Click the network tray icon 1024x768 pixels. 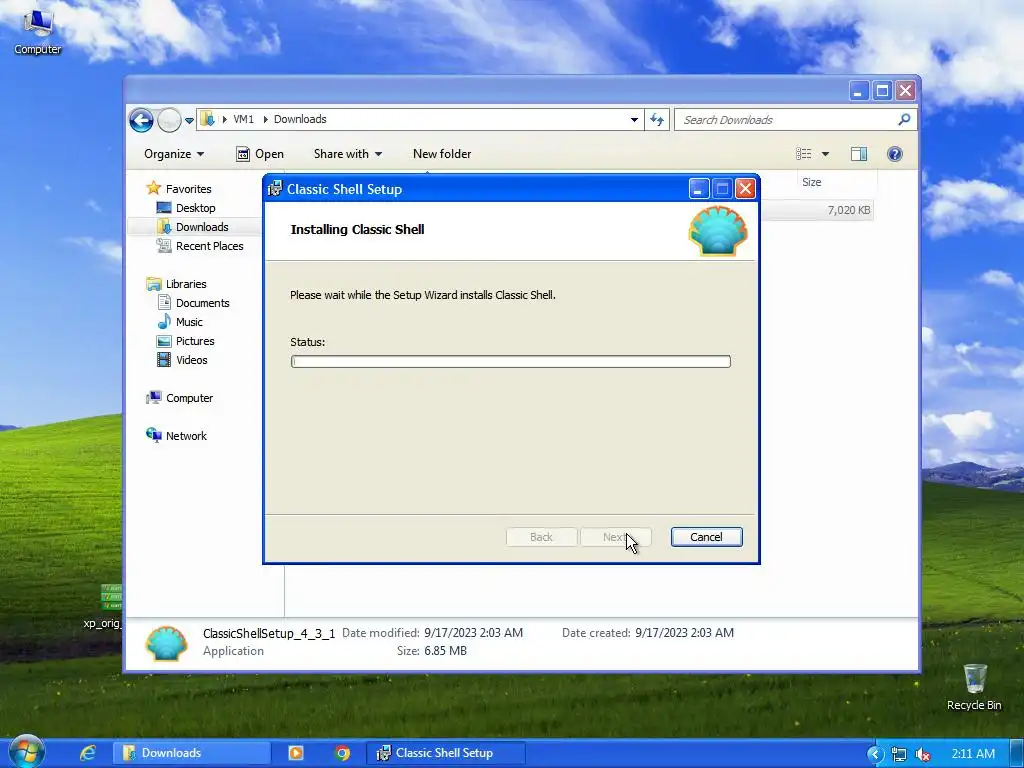coord(899,754)
